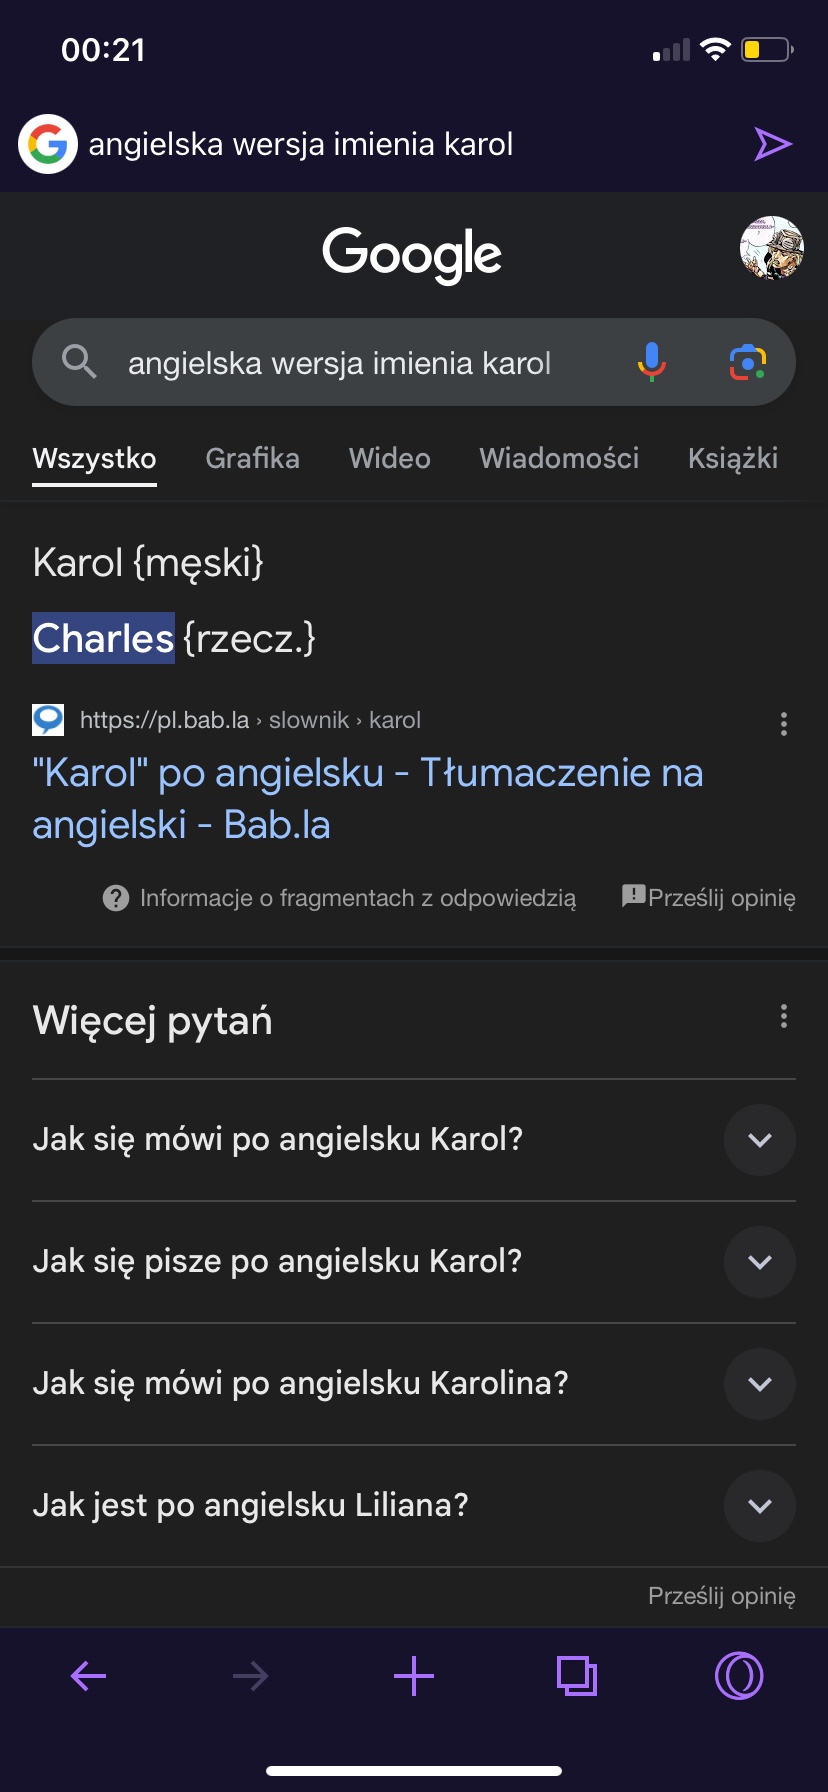The width and height of the screenshot is (828, 1792).
Task: Show open tabs switcher
Action: (x=576, y=1676)
